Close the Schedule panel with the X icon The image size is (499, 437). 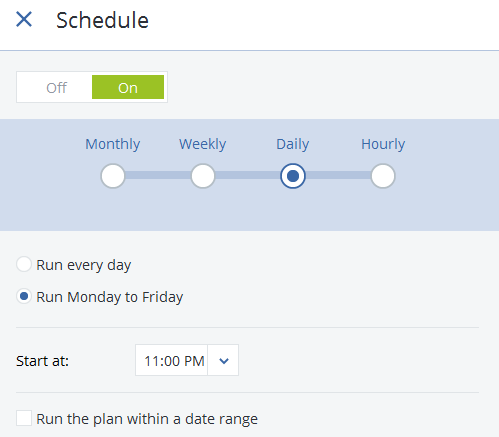pyautogui.click(x=24, y=19)
